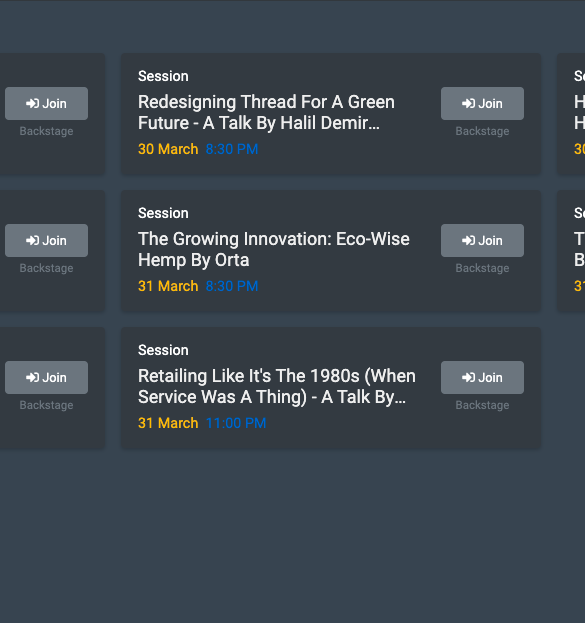Image resolution: width=585 pixels, height=623 pixels.
Task: Select the 31 March 11:00 PM date text
Action: [x=202, y=423]
